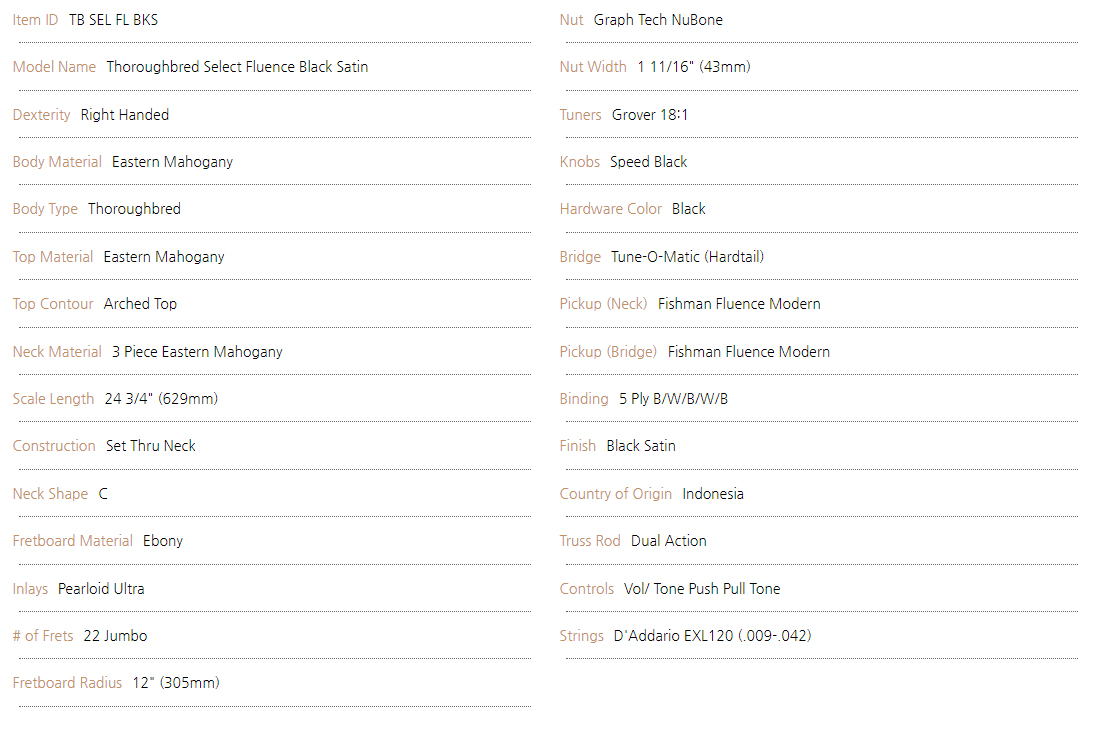Click the 'Pickup (Bridge)' label
The height and width of the screenshot is (739, 1106).
[608, 352]
